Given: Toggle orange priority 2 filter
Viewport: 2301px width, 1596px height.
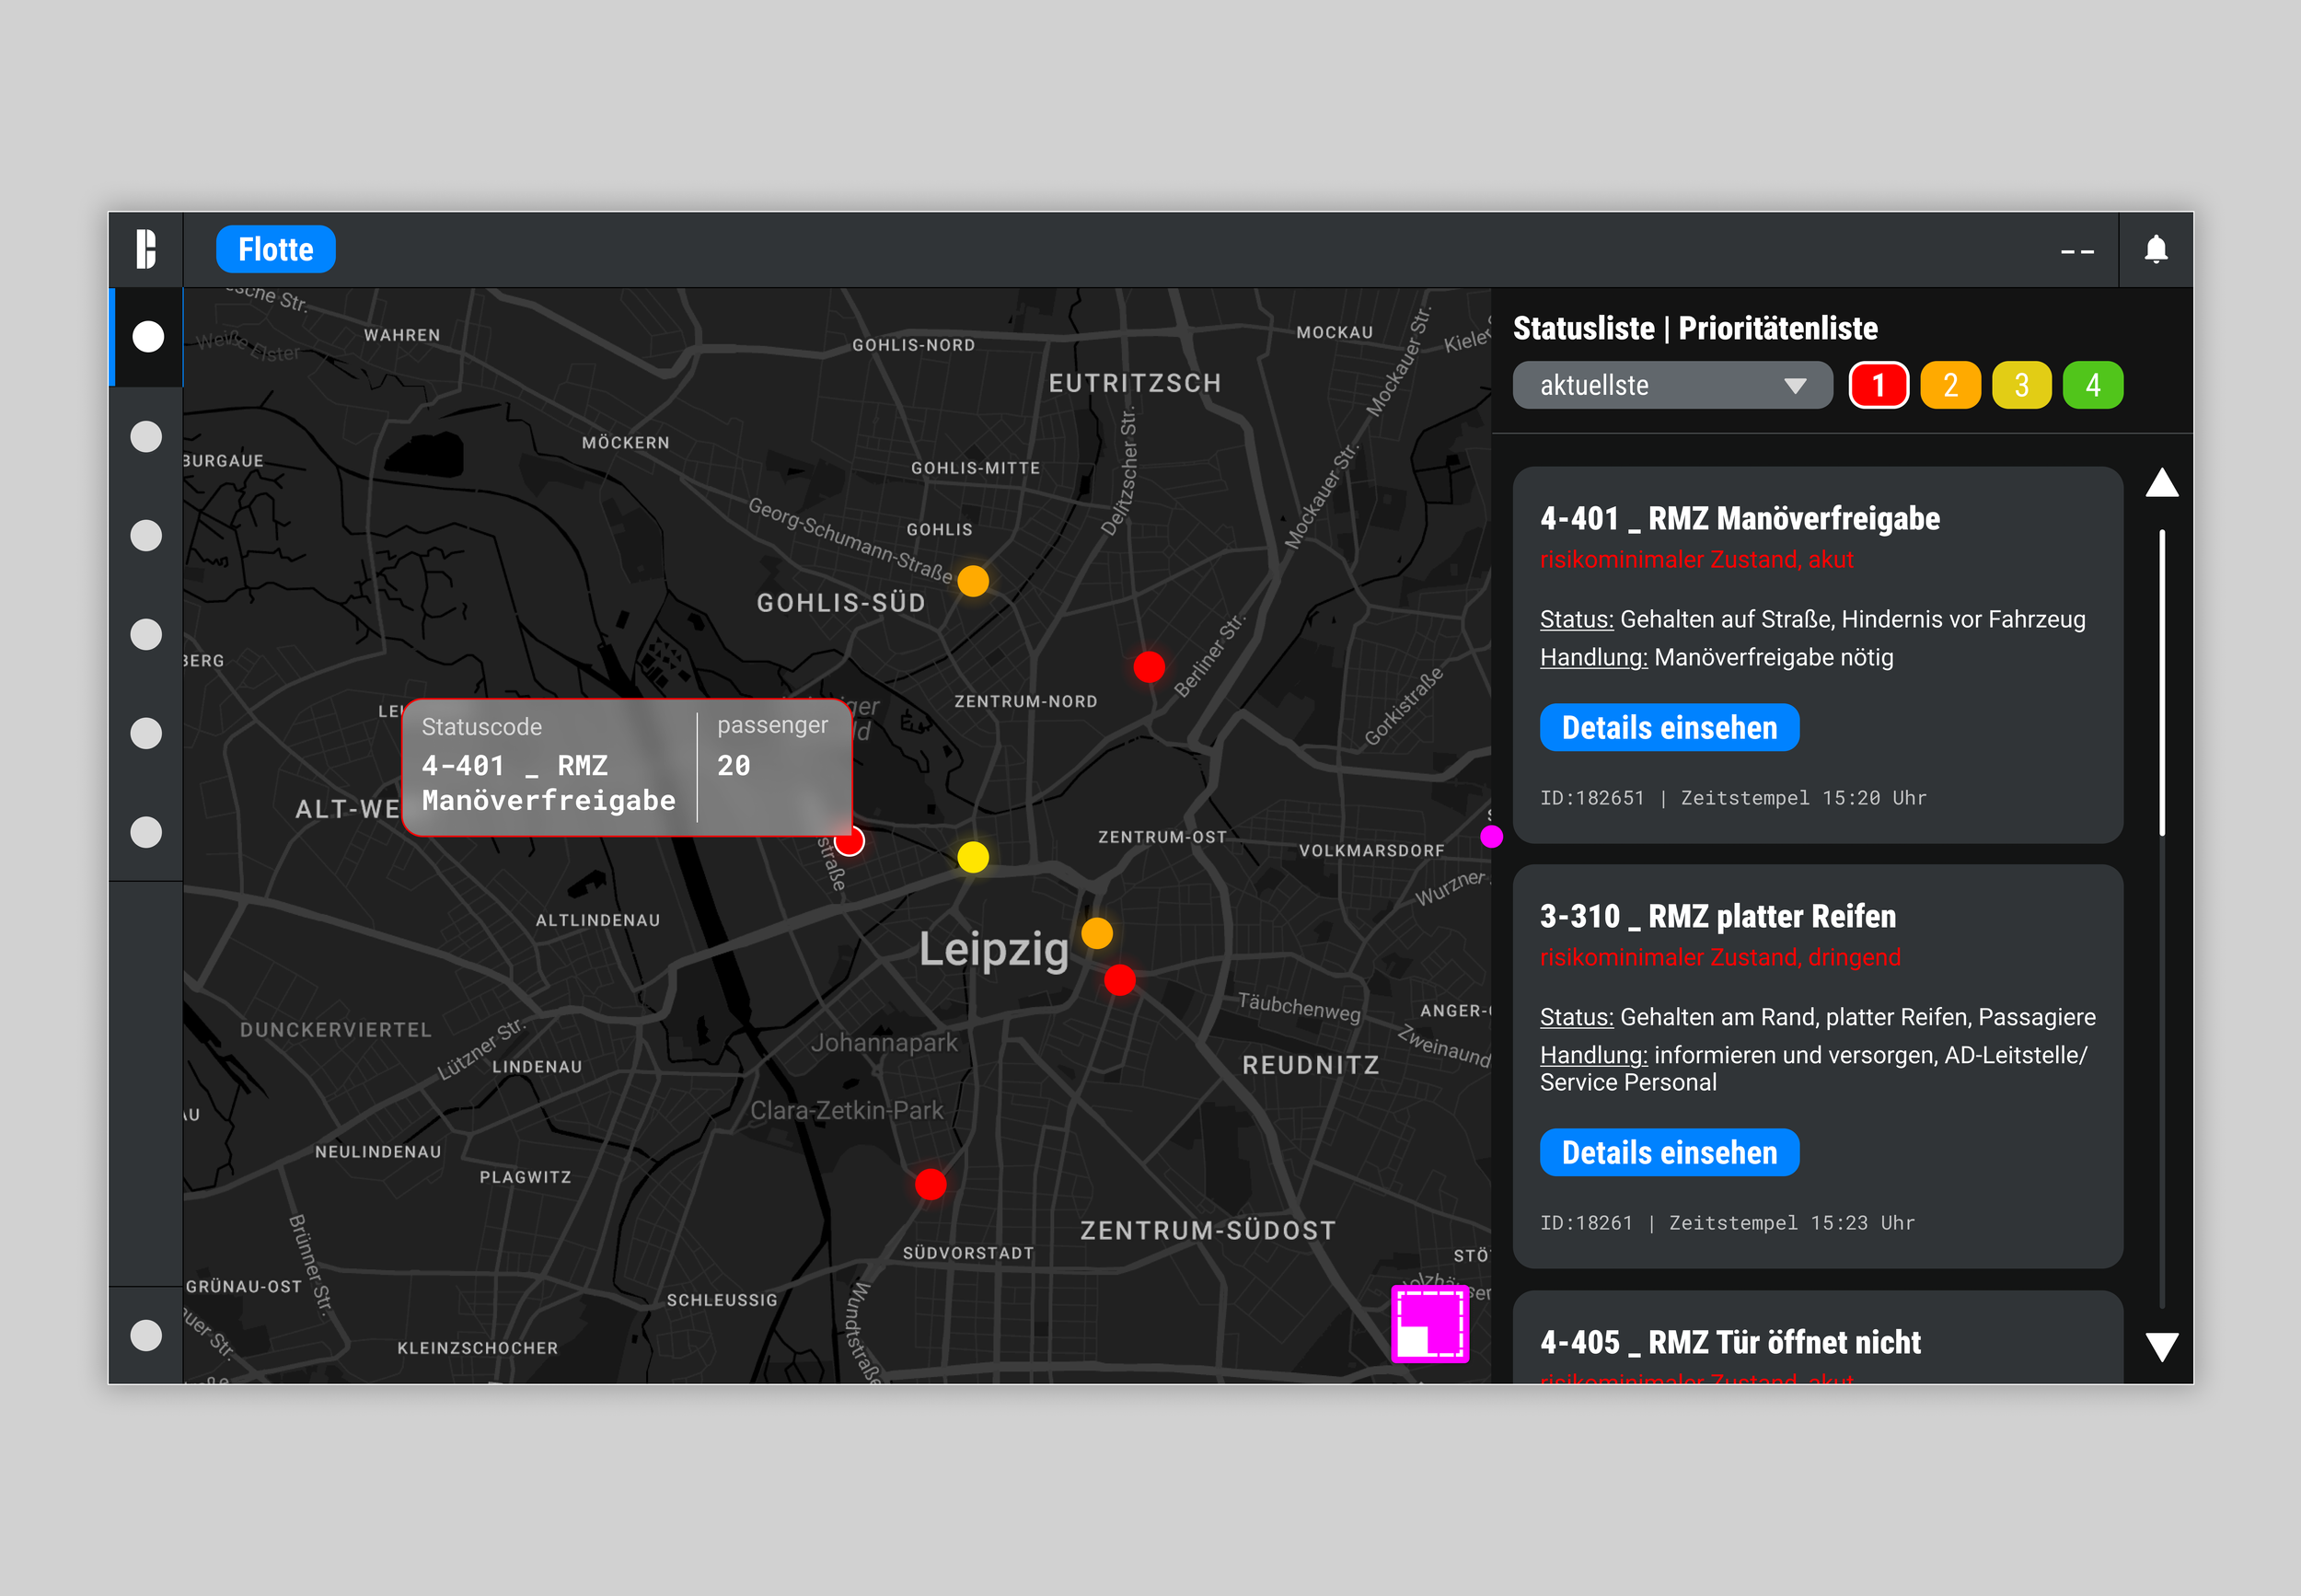Looking at the screenshot, I should (1949, 385).
